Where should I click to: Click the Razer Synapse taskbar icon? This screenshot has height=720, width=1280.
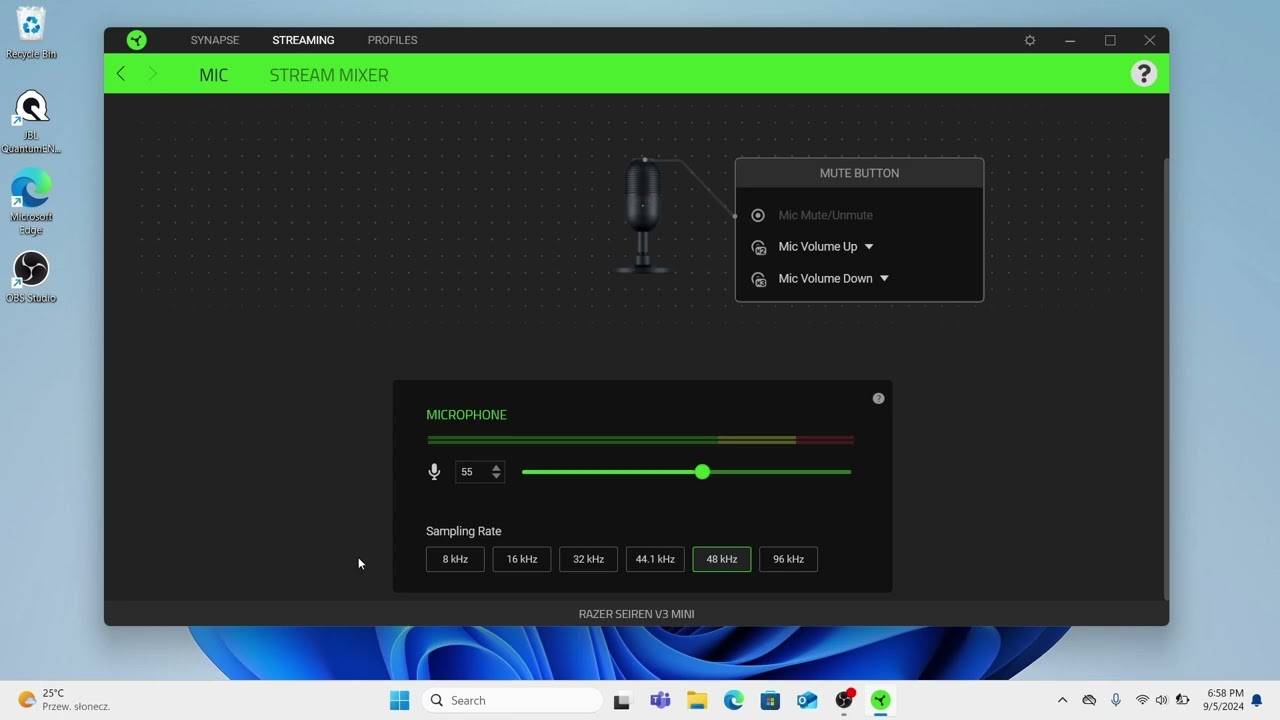coord(880,700)
